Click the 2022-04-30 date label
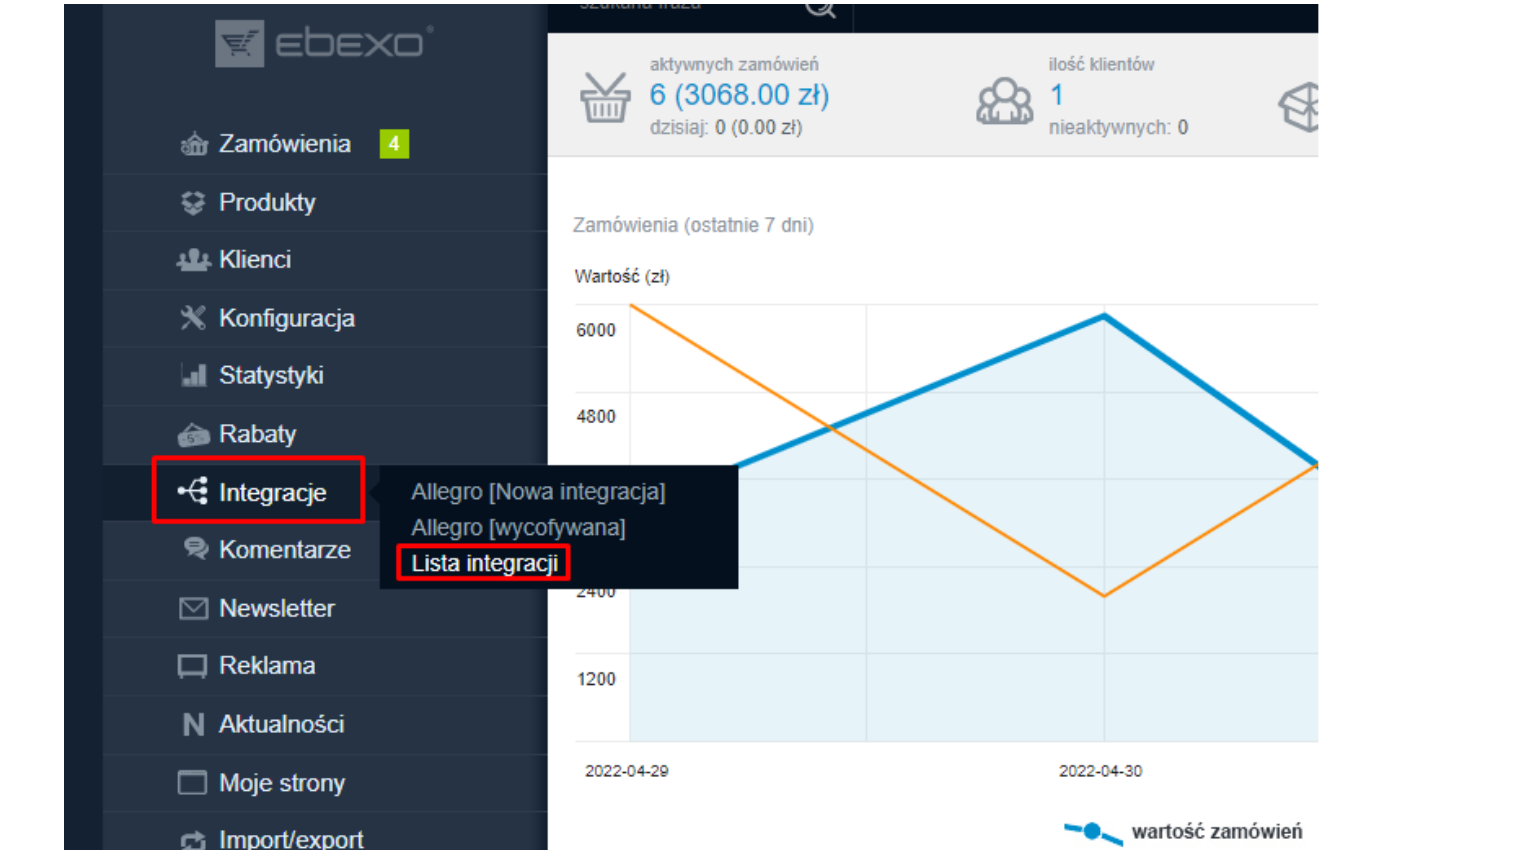1516x850 pixels. coord(1100,771)
